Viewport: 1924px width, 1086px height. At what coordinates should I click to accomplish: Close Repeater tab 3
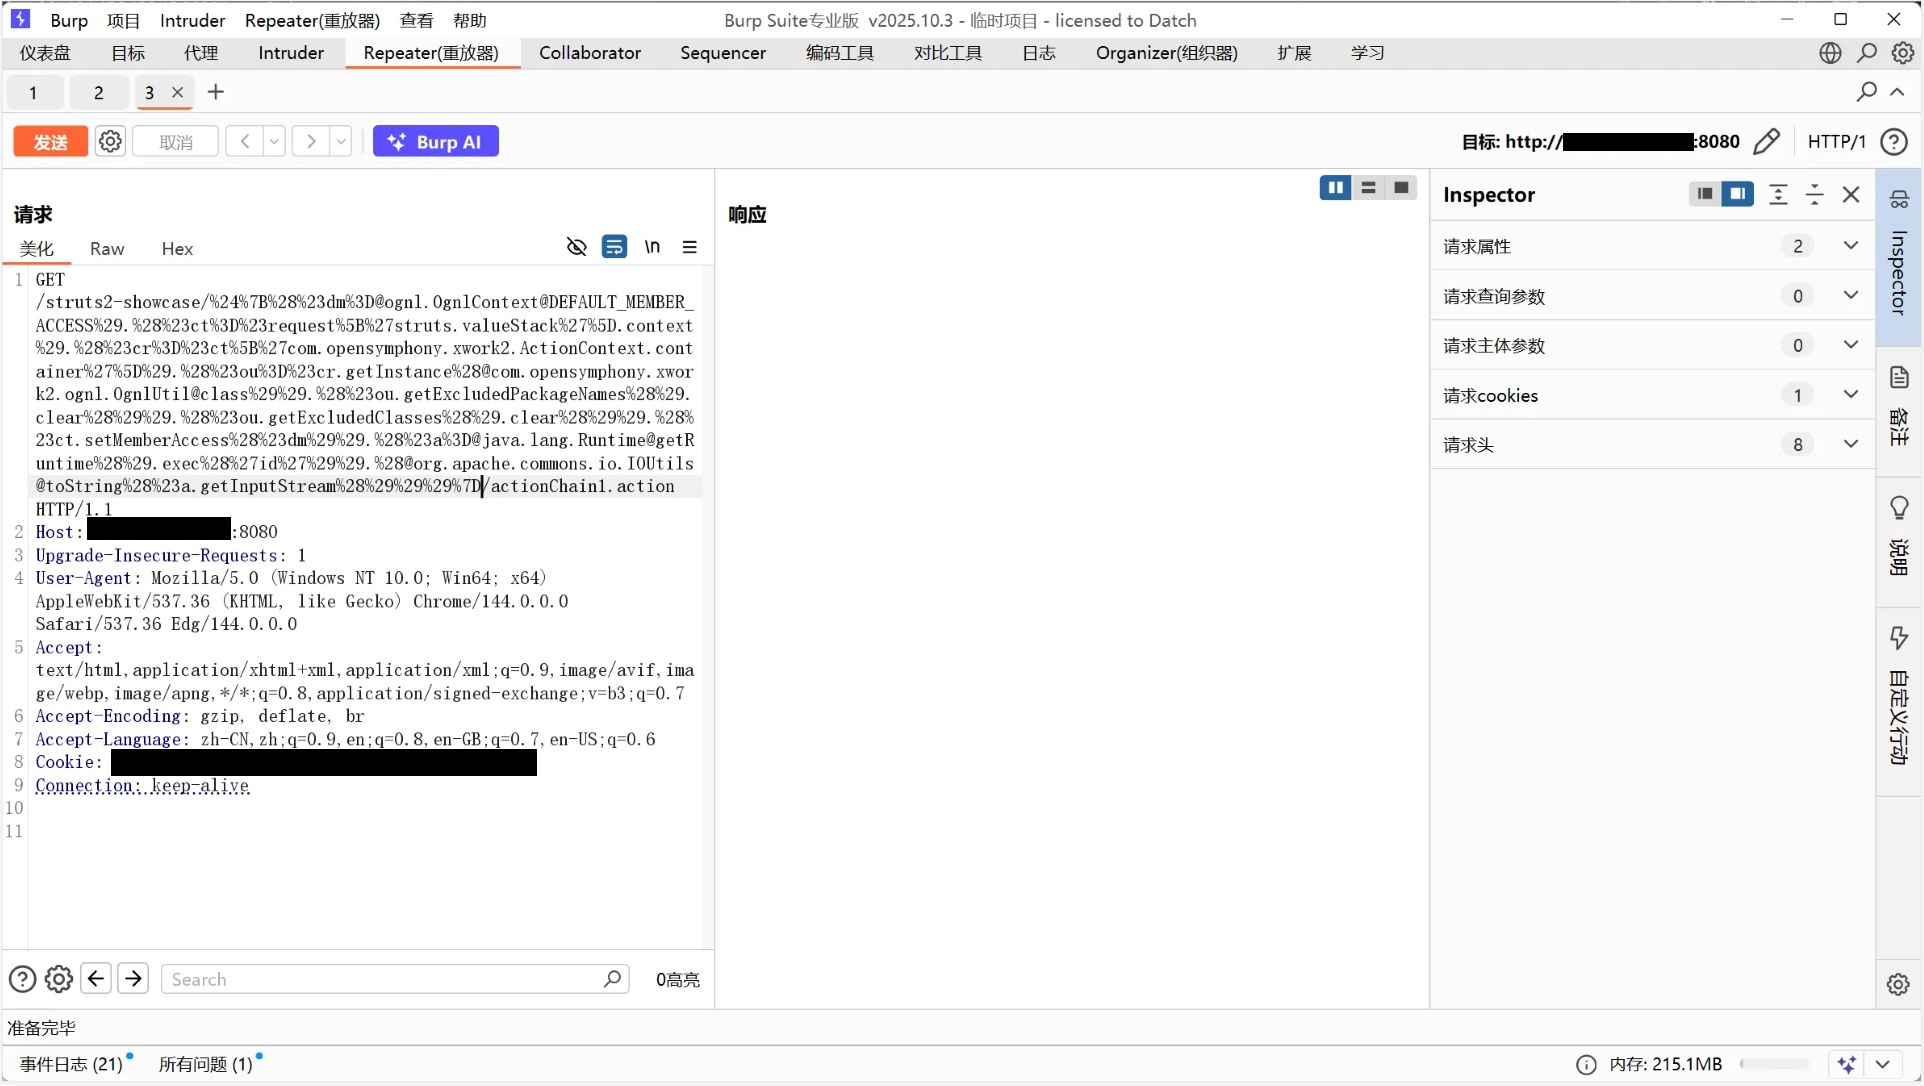coord(178,92)
